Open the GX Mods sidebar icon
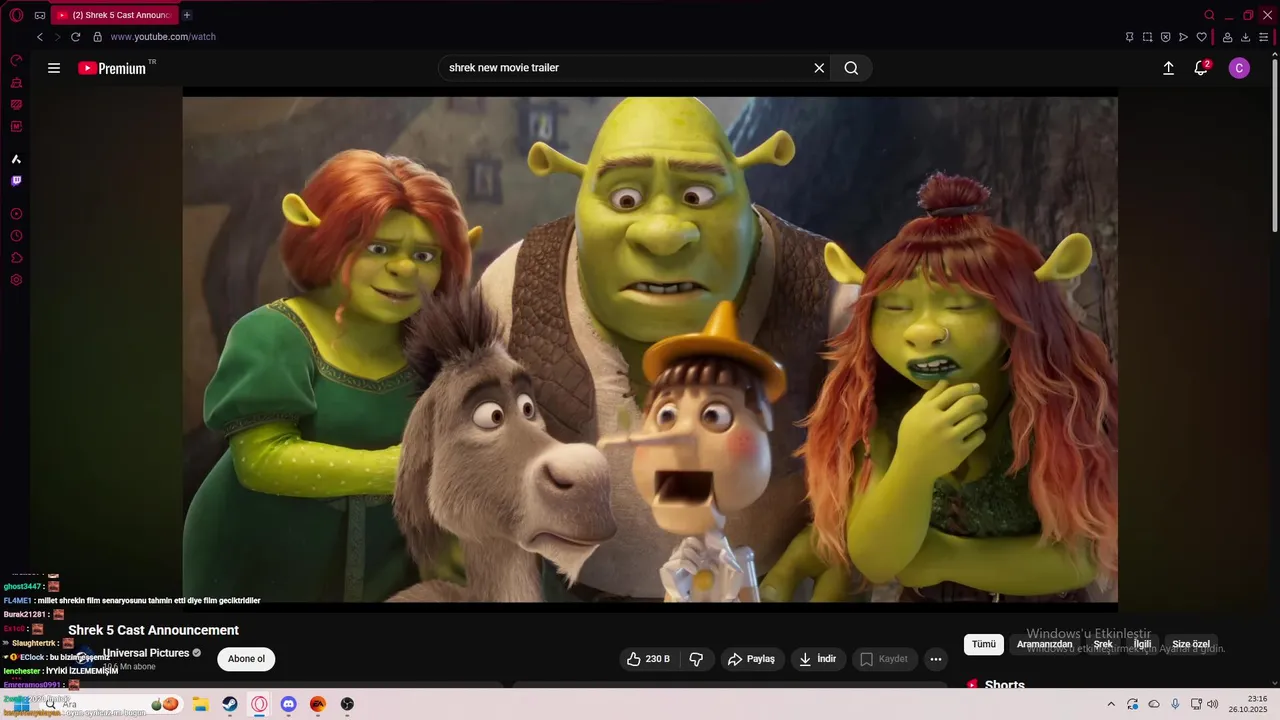This screenshot has height=720, width=1280. 16,105
